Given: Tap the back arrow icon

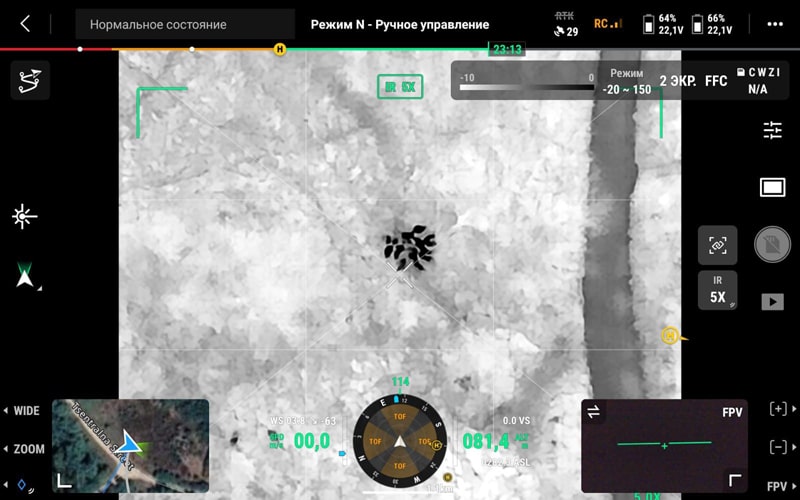Looking at the screenshot, I should coord(25,24).
